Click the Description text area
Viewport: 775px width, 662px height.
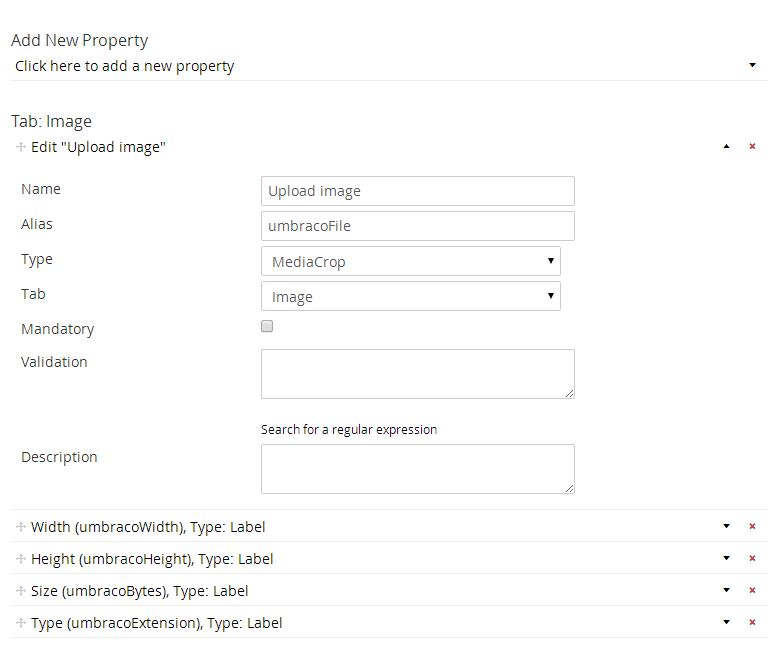pos(417,468)
